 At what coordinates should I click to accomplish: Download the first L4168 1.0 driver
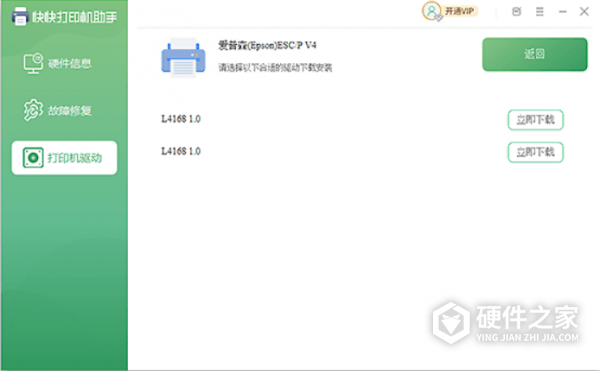tap(535, 120)
